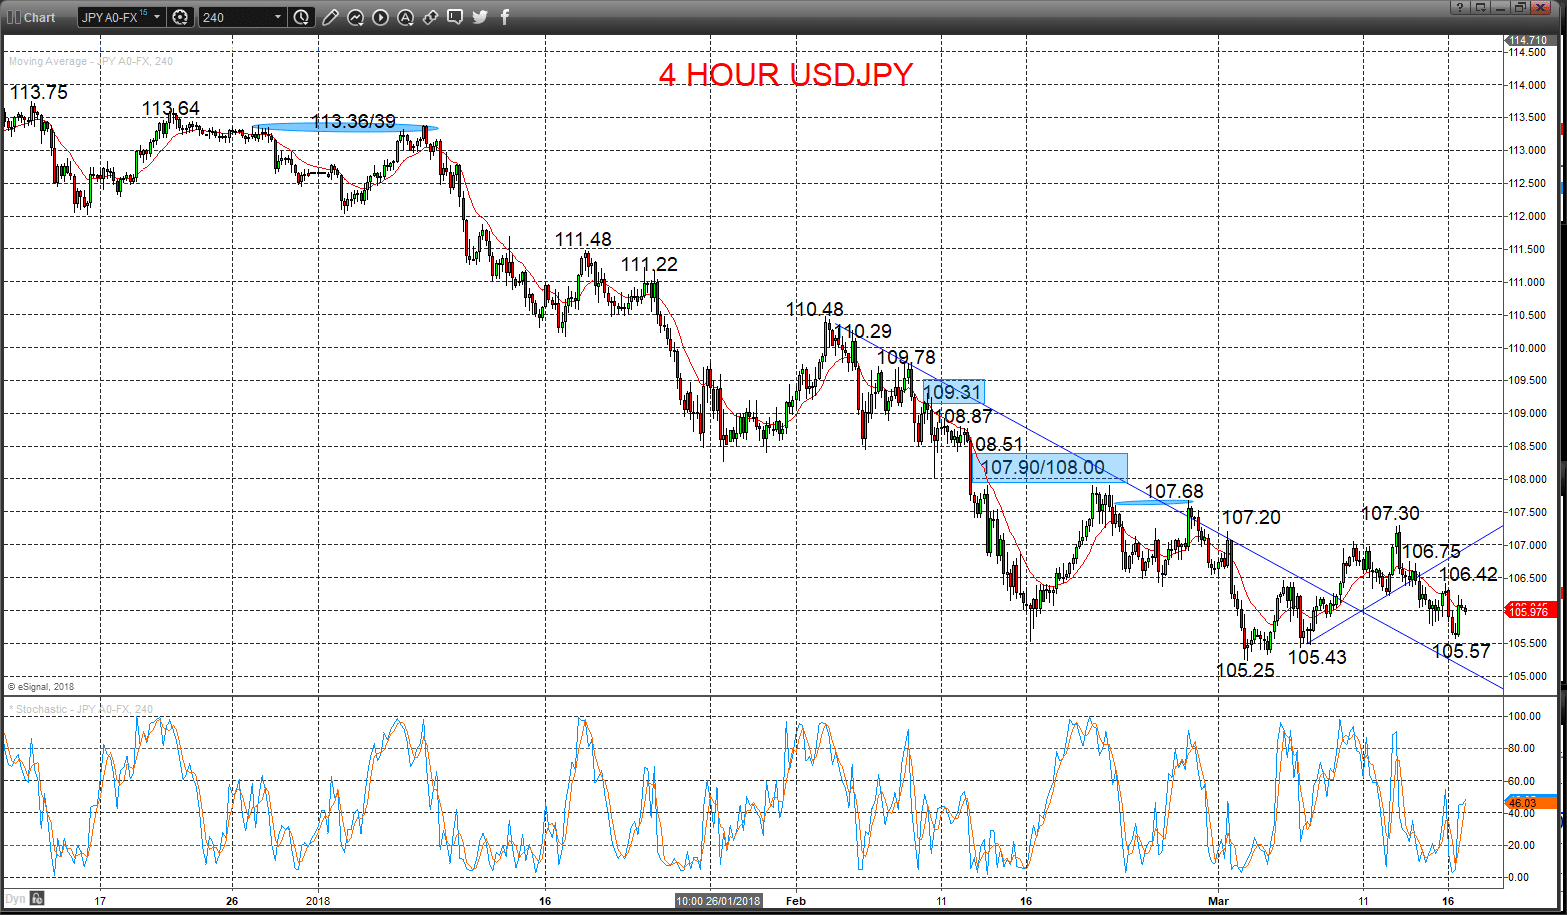Select the pencil drawing tool
Screen dimensions: 1567x915
pos(331,17)
